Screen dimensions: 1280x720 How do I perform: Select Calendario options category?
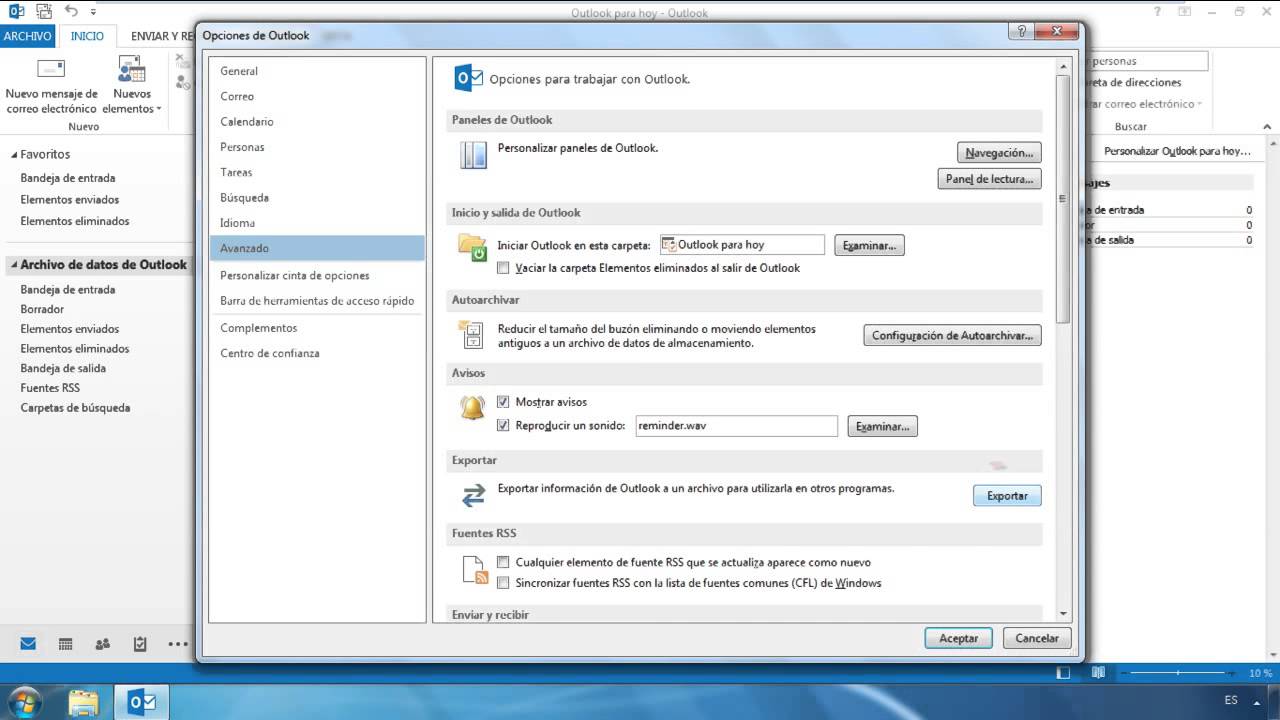[x=317, y=122]
